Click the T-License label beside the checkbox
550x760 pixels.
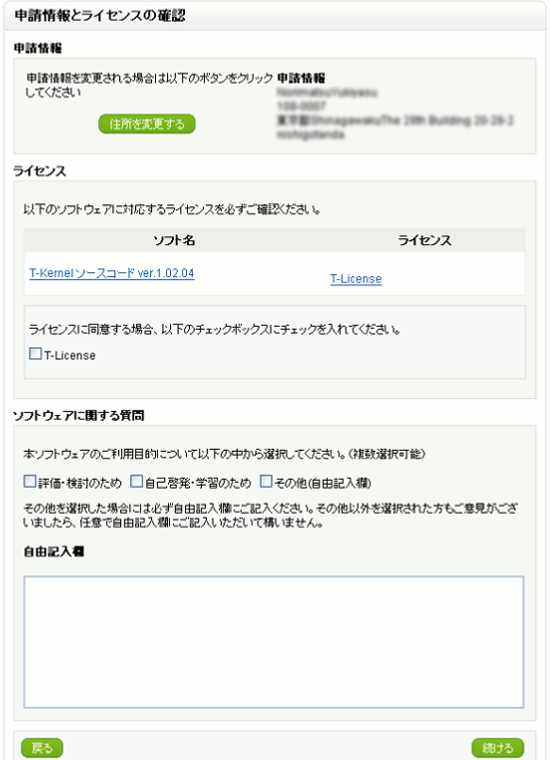click(70, 356)
